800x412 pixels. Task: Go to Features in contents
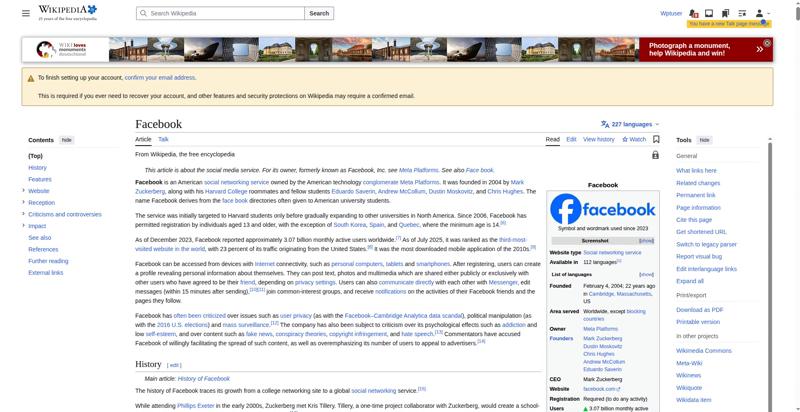40,179
